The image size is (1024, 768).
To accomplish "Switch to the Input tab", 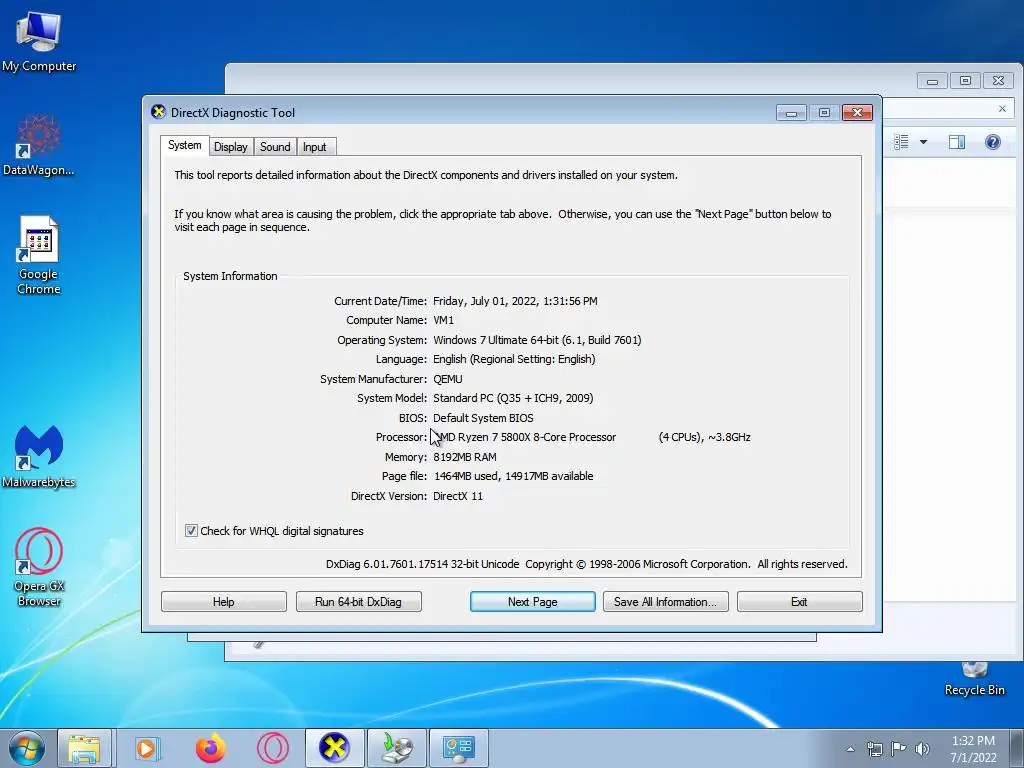I will (314, 147).
